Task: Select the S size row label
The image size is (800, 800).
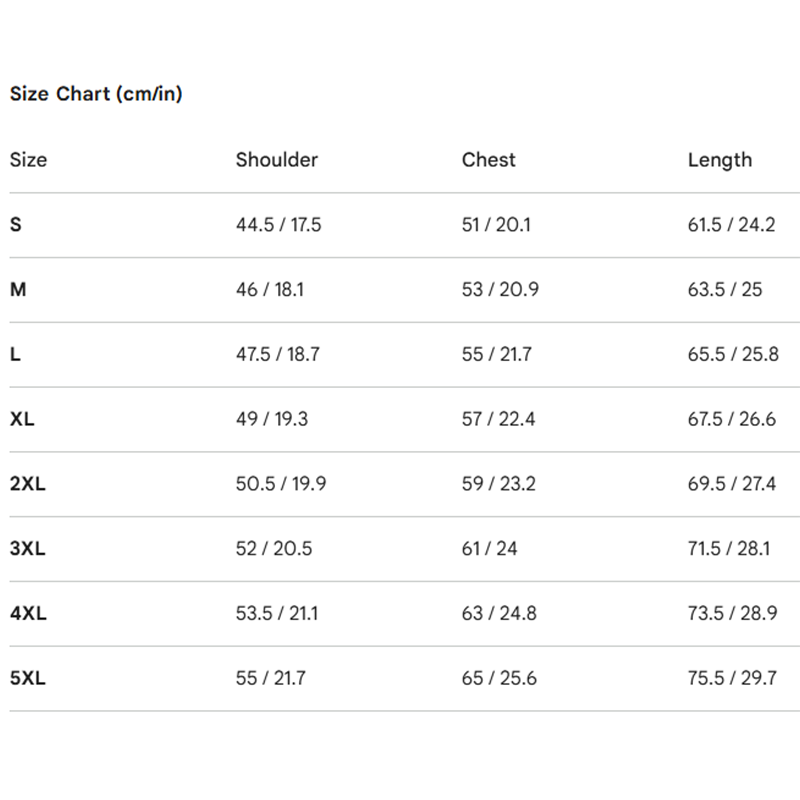Action: click(x=16, y=225)
